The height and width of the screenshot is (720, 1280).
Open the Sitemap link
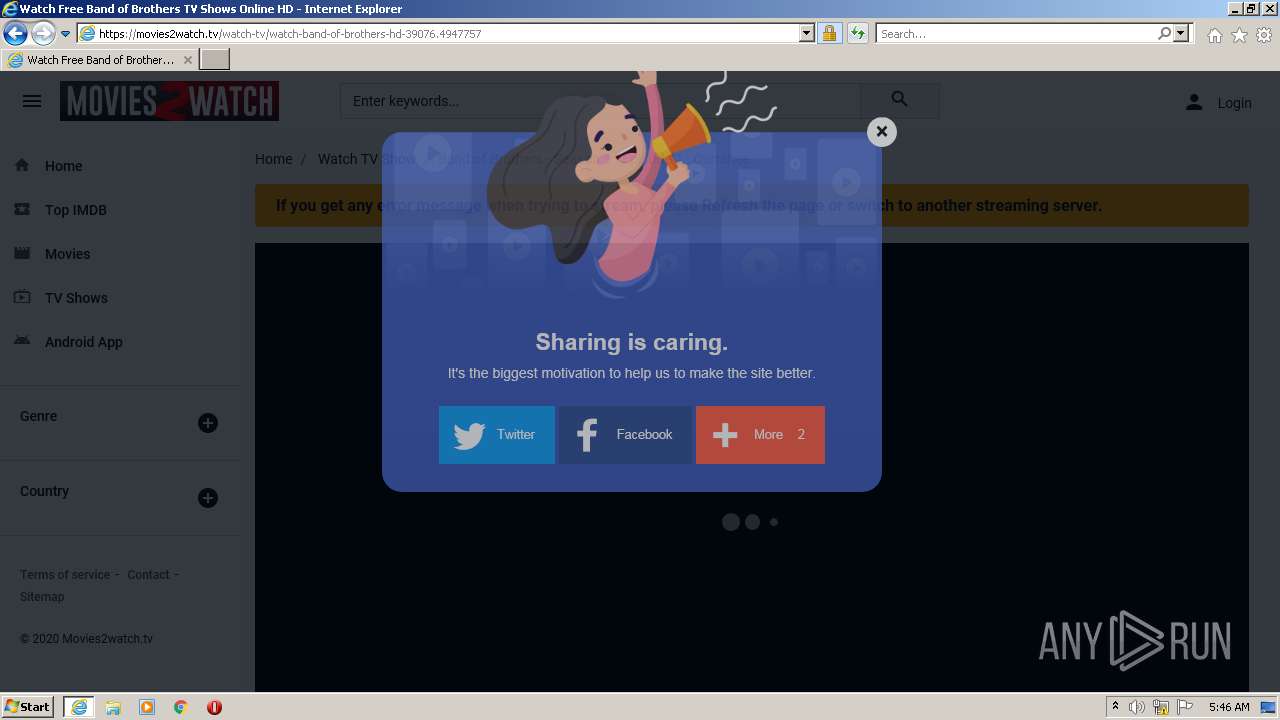42,597
